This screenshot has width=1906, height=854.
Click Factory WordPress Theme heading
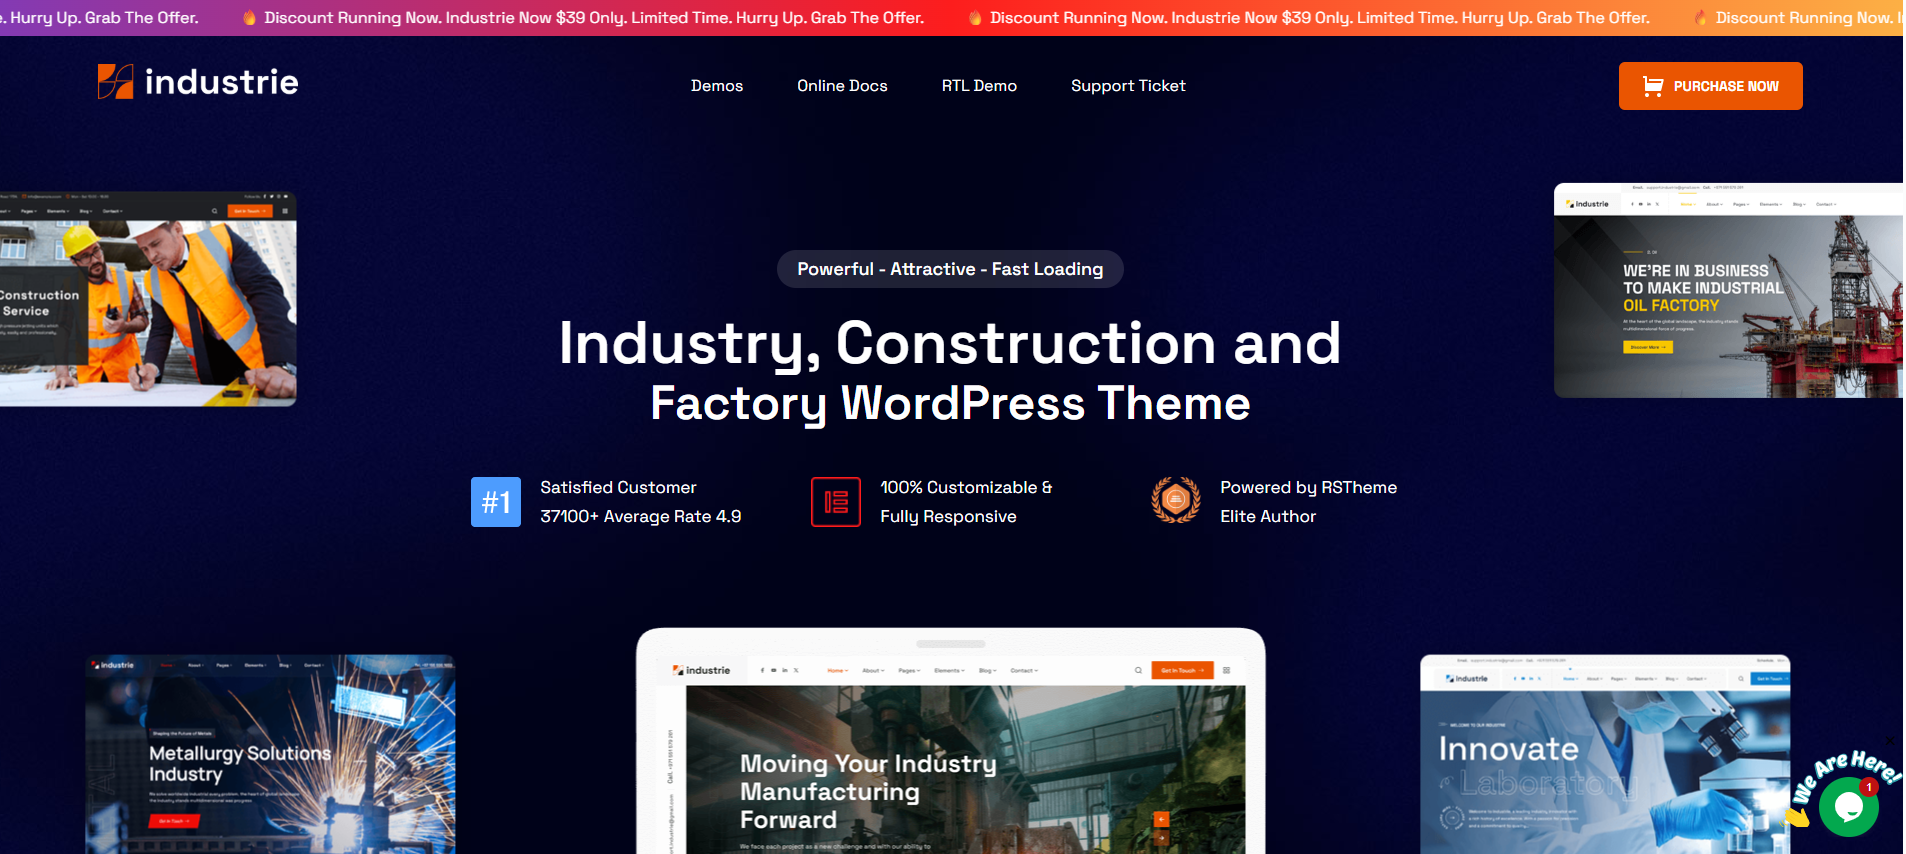click(950, 403)
